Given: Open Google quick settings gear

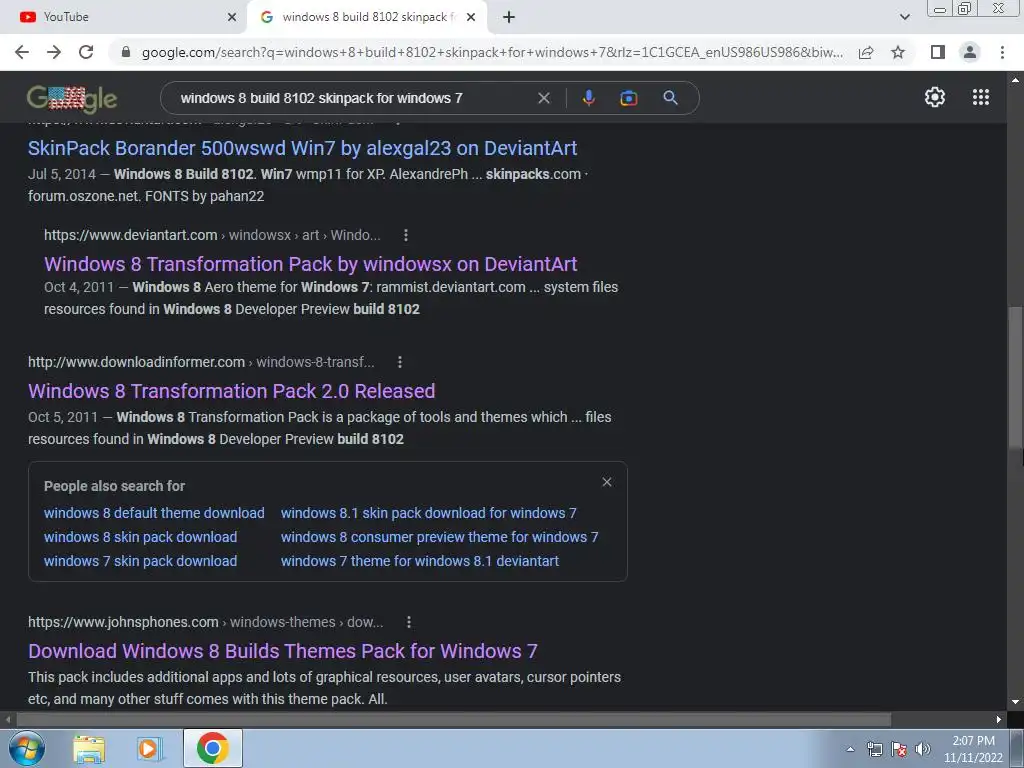Looking at the screenshot, I should 935,97.
